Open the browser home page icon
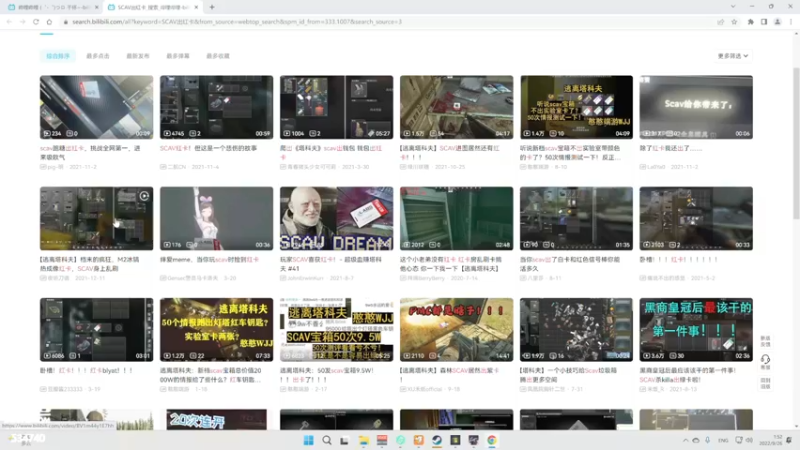This screenshot has height=450, width=800. tap(49, 22)
